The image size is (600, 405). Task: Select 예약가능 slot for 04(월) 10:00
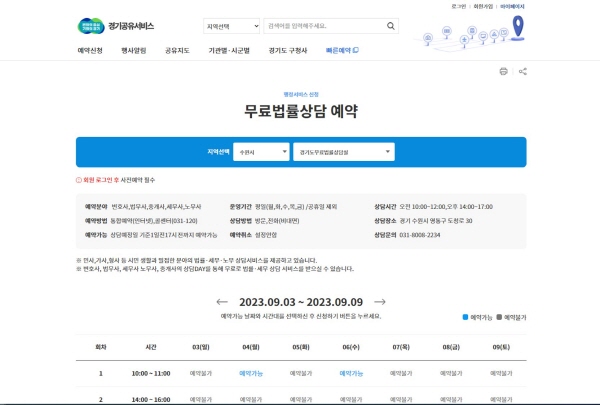point(251,373)
